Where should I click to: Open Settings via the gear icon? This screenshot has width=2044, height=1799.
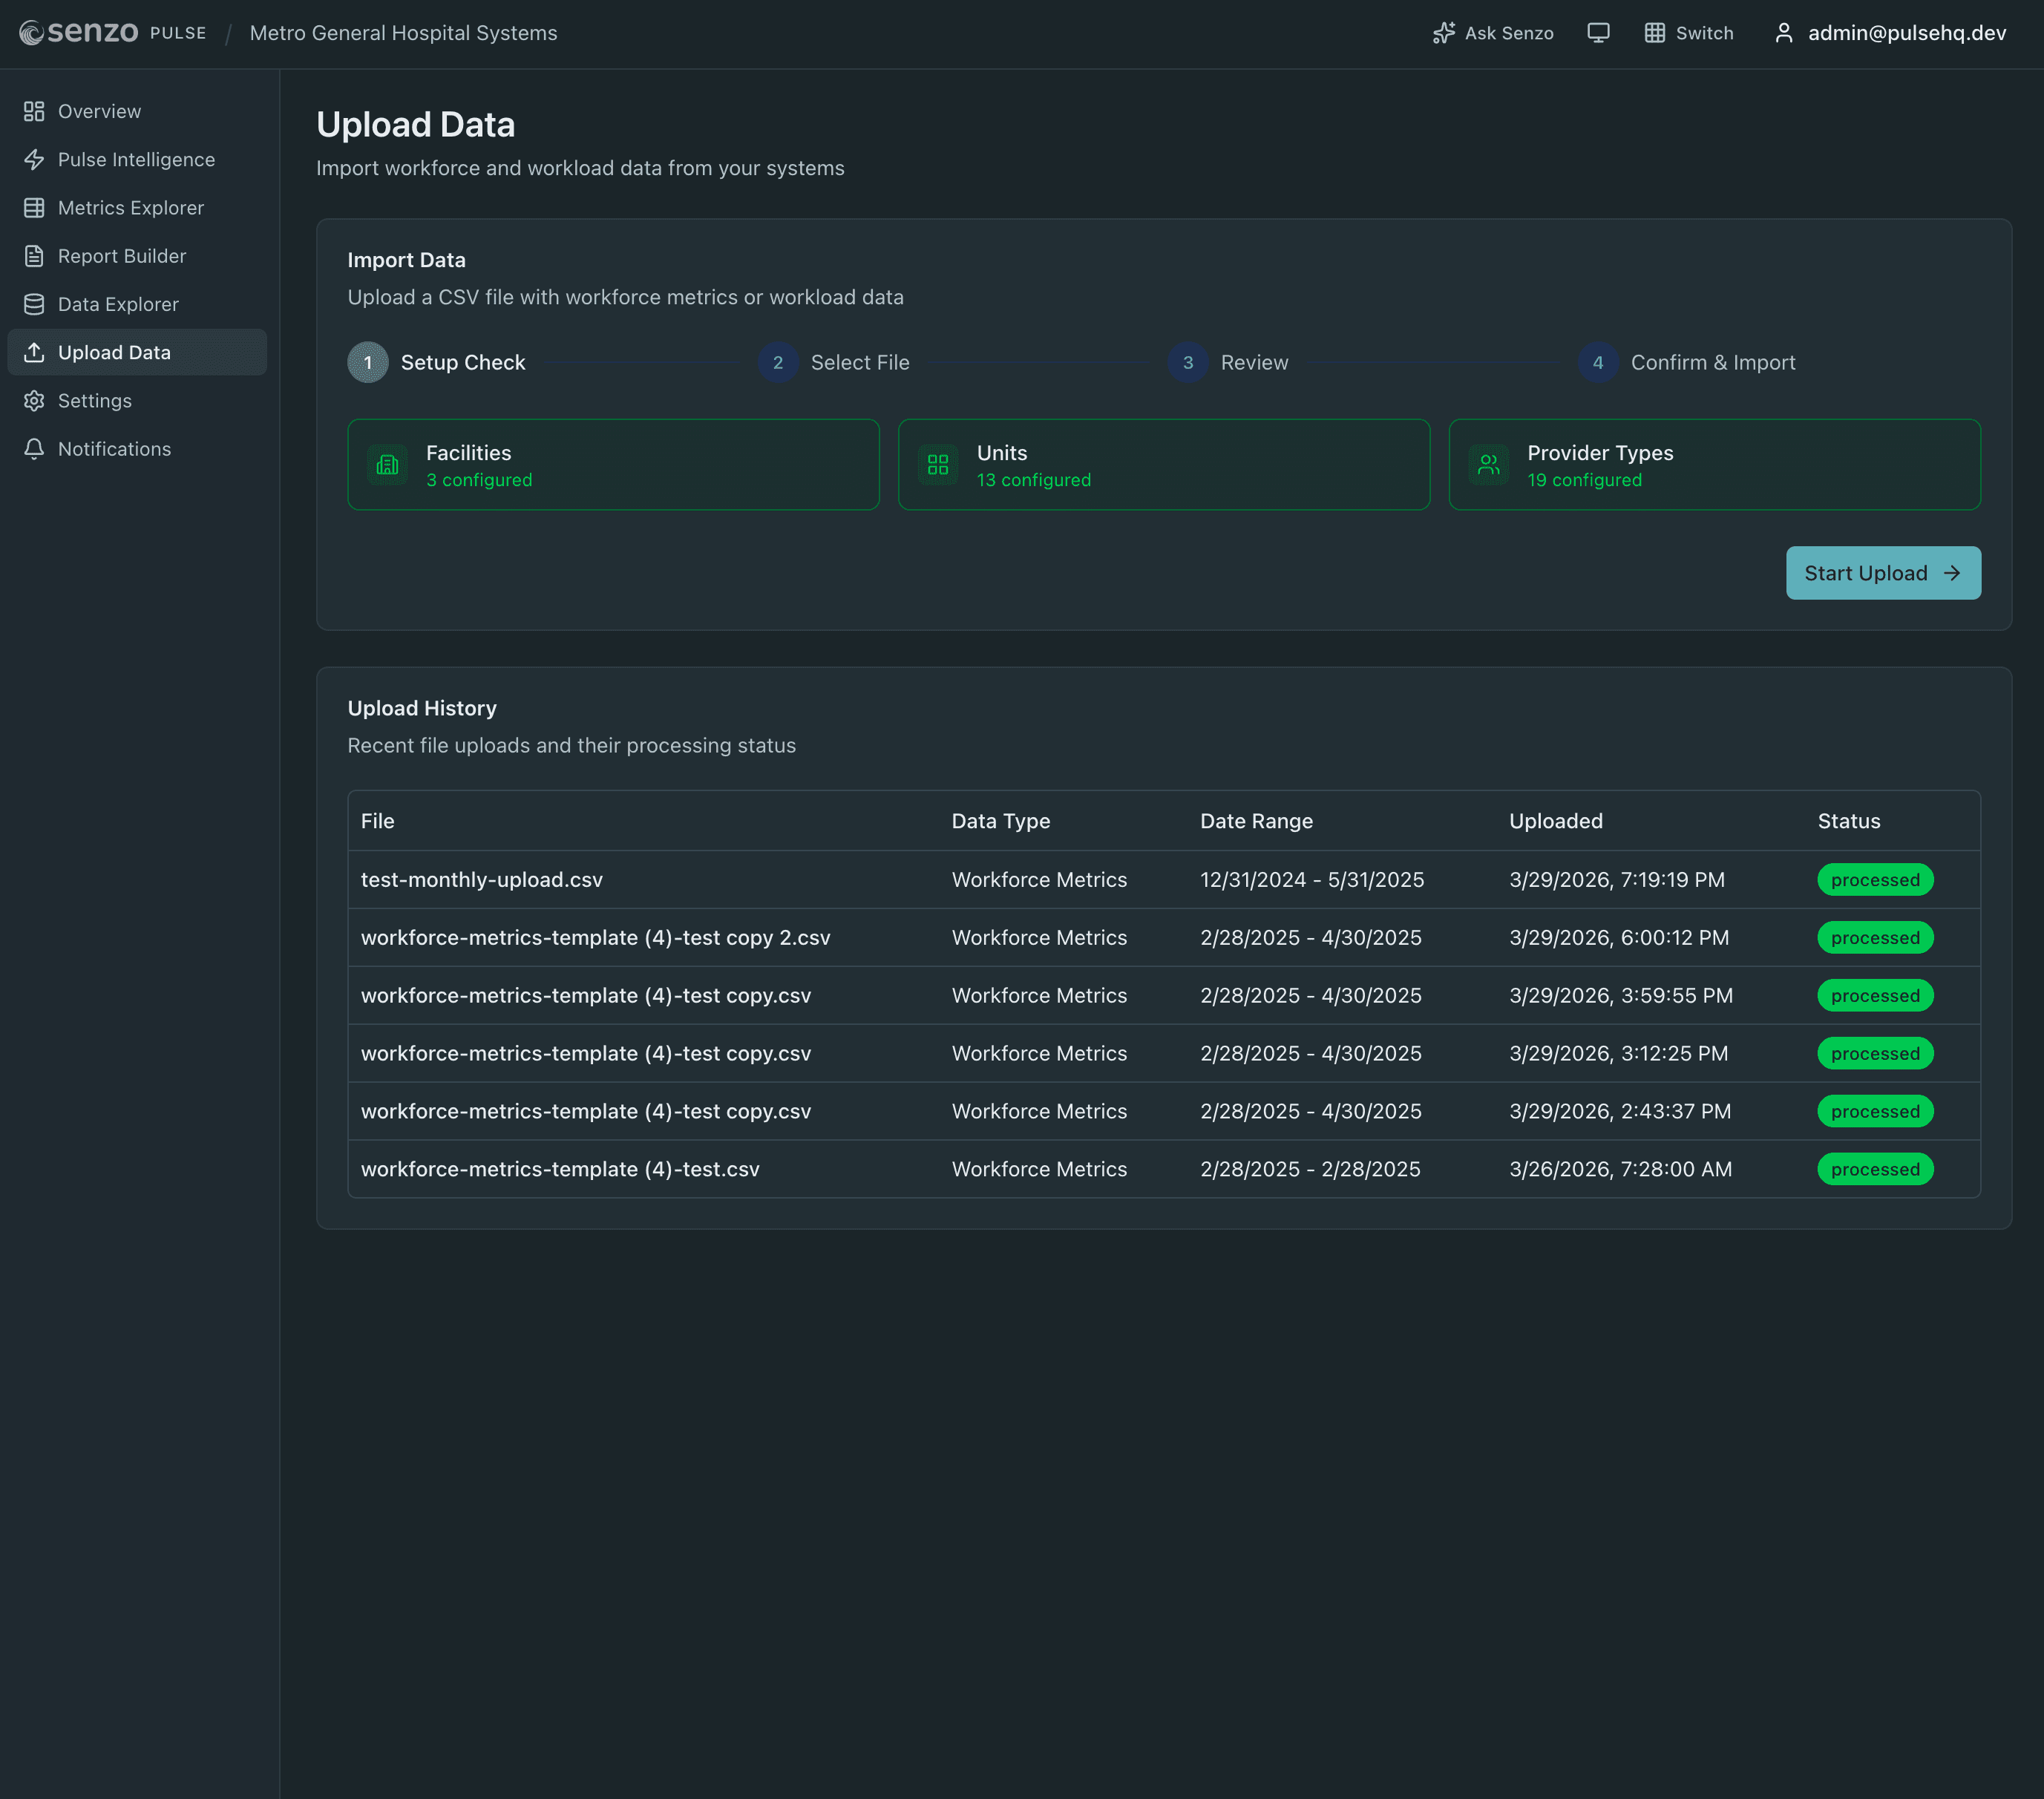[33, 400]
